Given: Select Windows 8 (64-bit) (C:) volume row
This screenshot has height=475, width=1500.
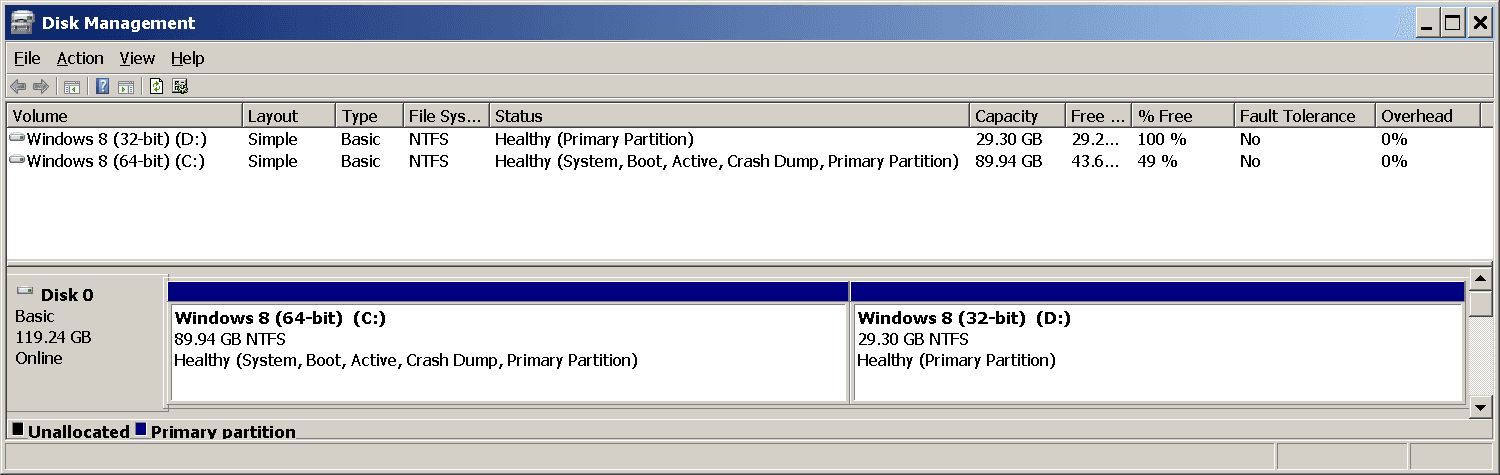Looking at the screenshot, I should pos(115,161).
